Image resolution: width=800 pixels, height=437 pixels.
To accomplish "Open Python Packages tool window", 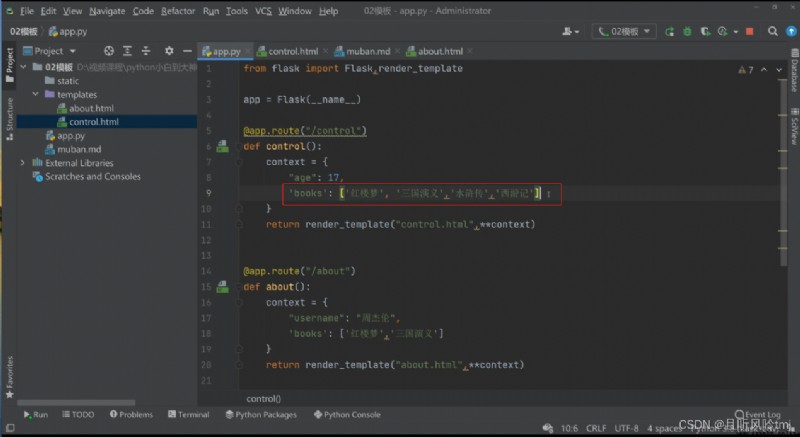I will tap(261, 415).
